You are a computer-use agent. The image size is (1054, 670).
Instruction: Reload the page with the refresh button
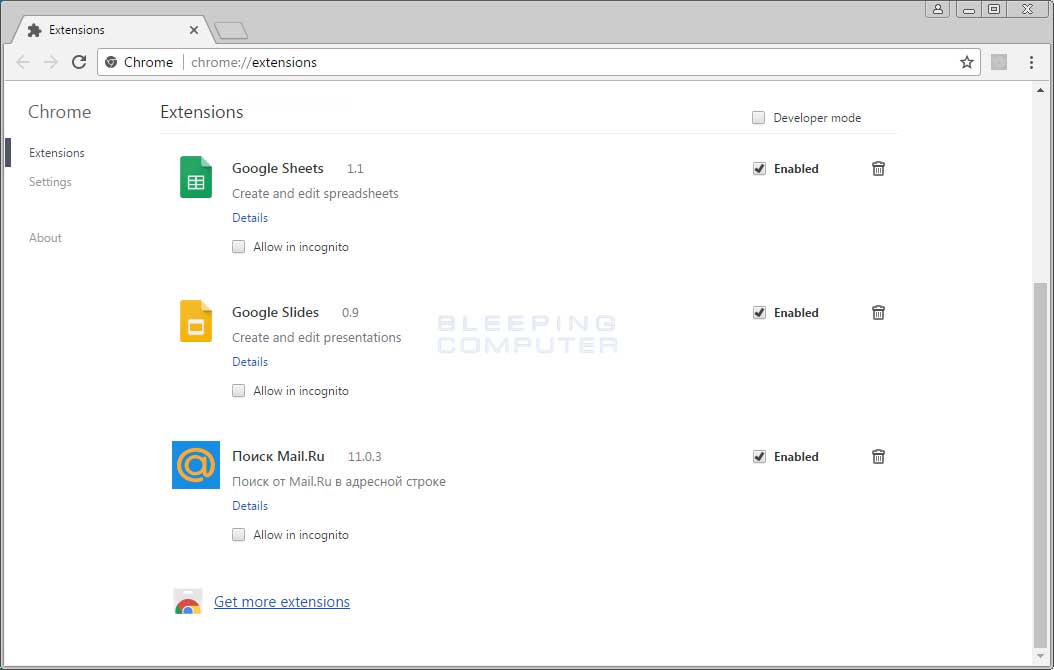click(79, 62)
